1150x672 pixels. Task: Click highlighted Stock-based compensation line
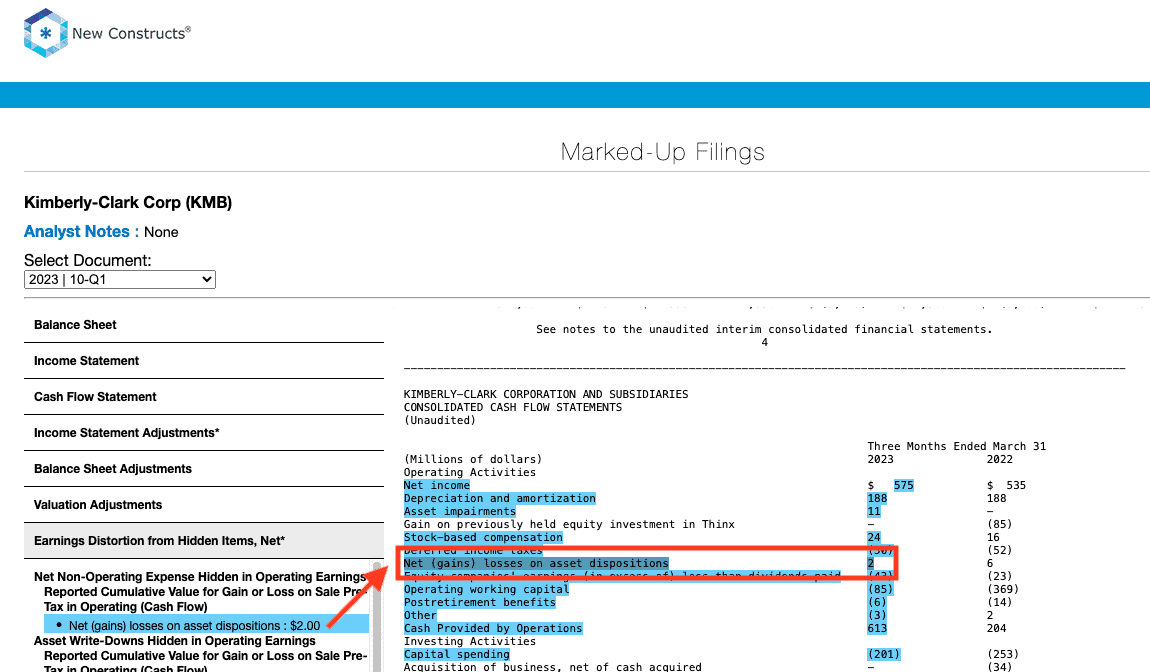click(x=483, y=538)
